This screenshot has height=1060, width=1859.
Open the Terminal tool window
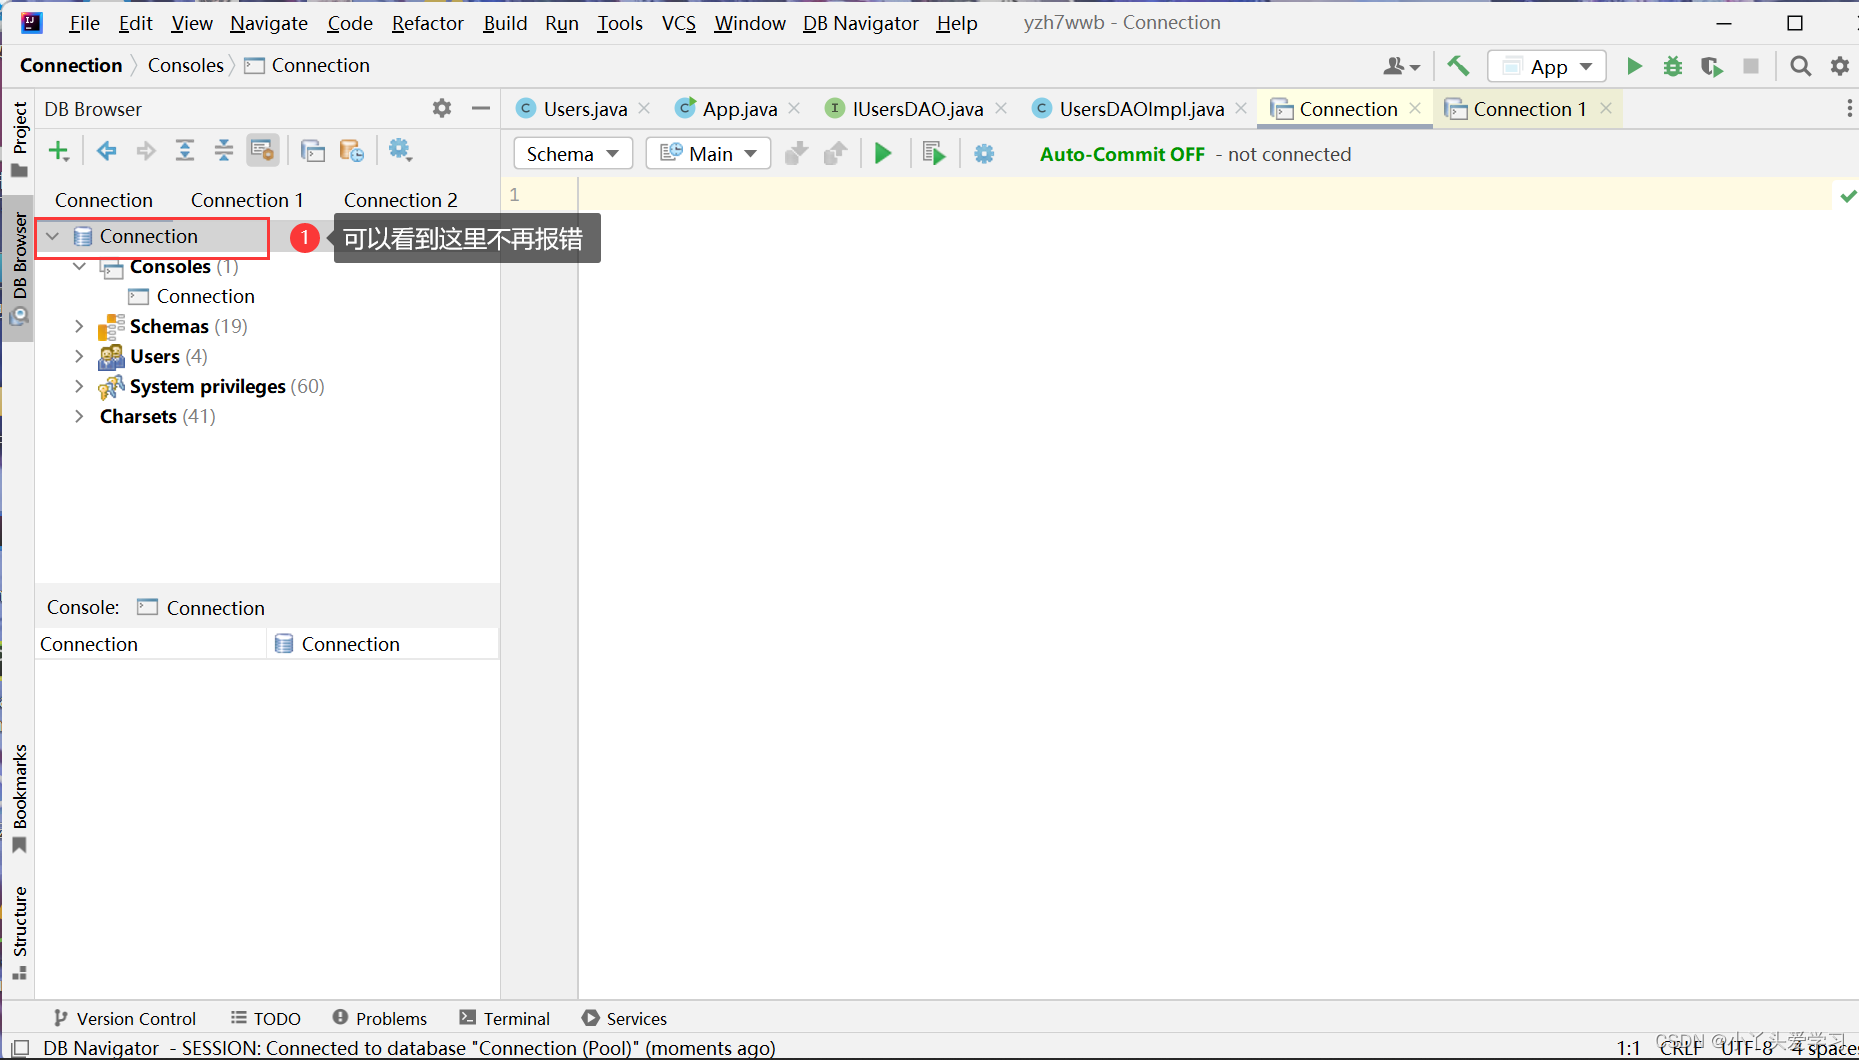(505, 1018)
